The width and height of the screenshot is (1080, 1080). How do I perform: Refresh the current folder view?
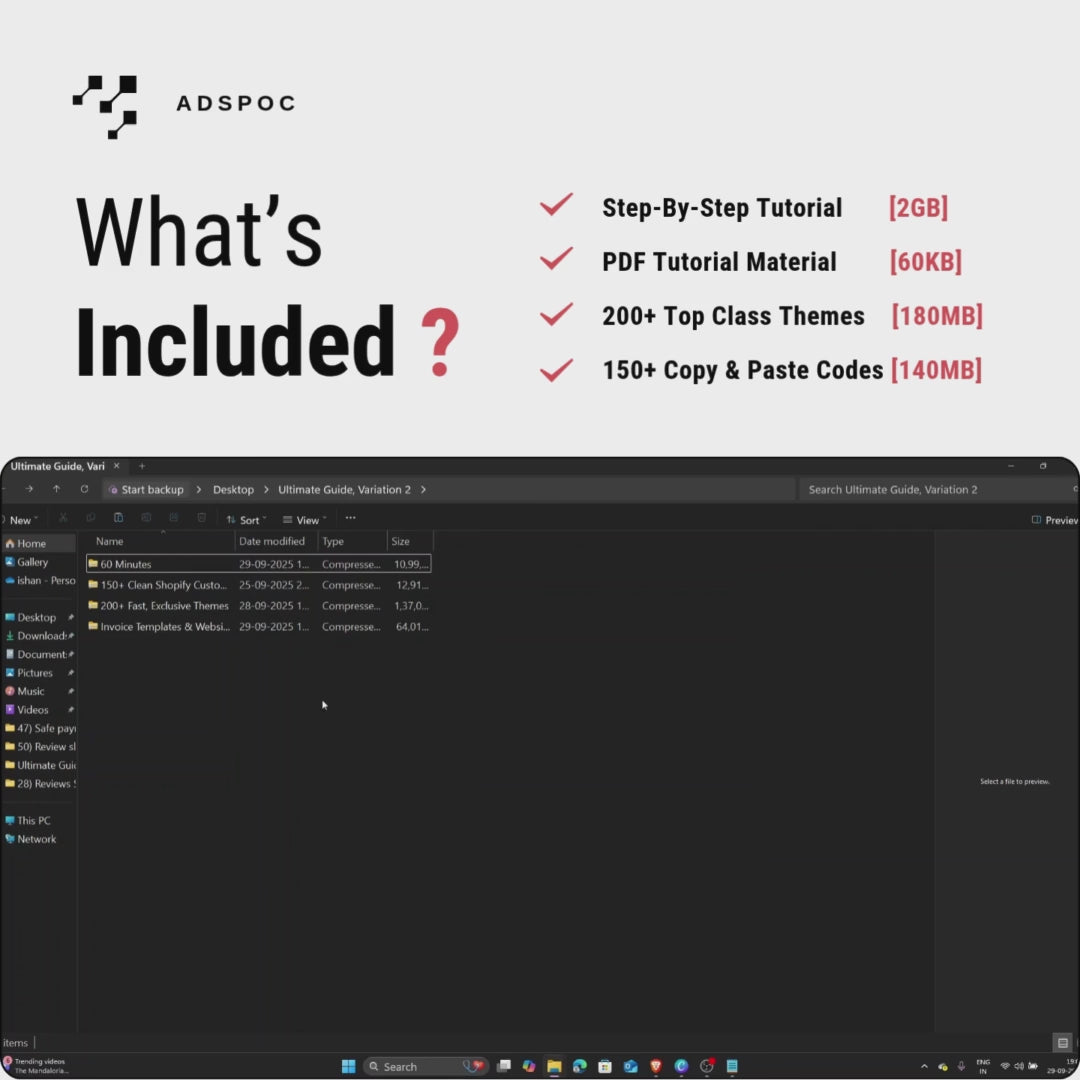point(84,489)
